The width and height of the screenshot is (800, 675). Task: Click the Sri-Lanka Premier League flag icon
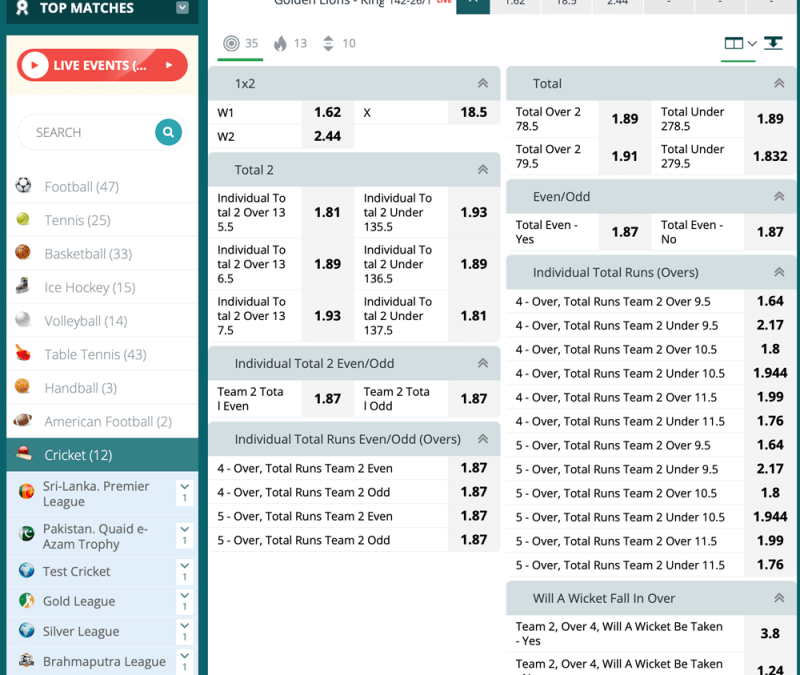[x=27, y=491]
